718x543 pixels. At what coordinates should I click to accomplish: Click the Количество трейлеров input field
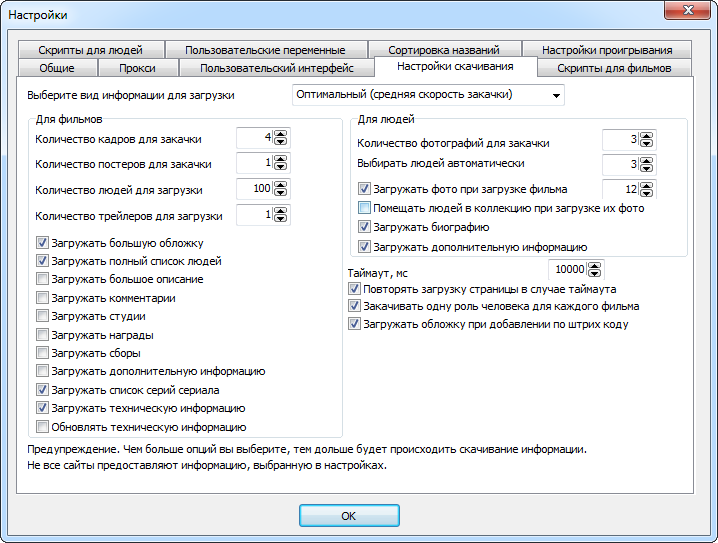point(255,214)
